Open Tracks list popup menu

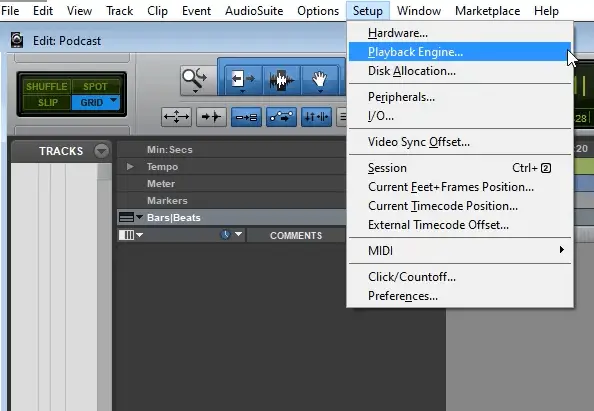[x=101, y=151]
